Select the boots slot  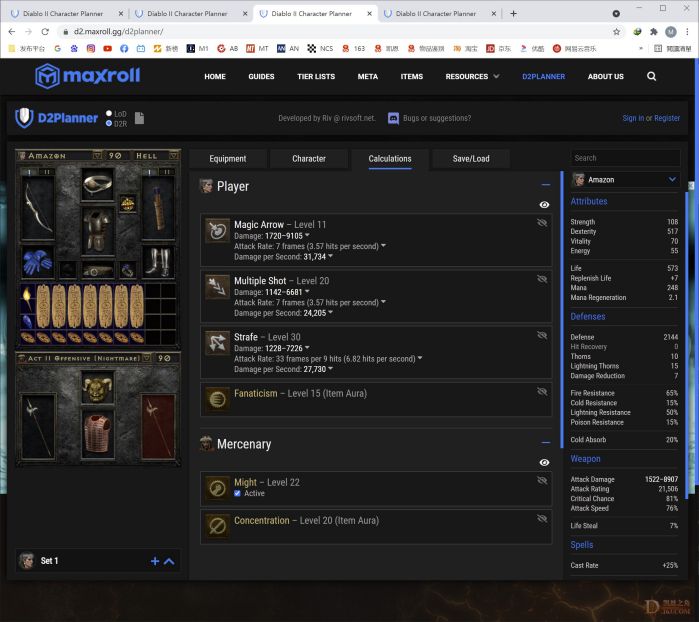[x=158, y=262]
